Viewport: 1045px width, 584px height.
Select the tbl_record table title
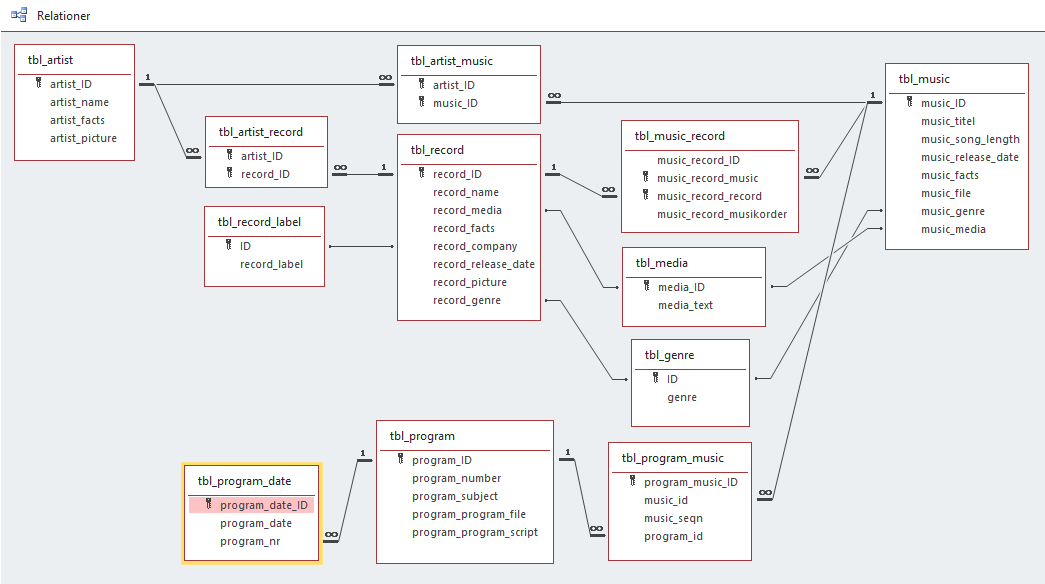click(437, 150)
